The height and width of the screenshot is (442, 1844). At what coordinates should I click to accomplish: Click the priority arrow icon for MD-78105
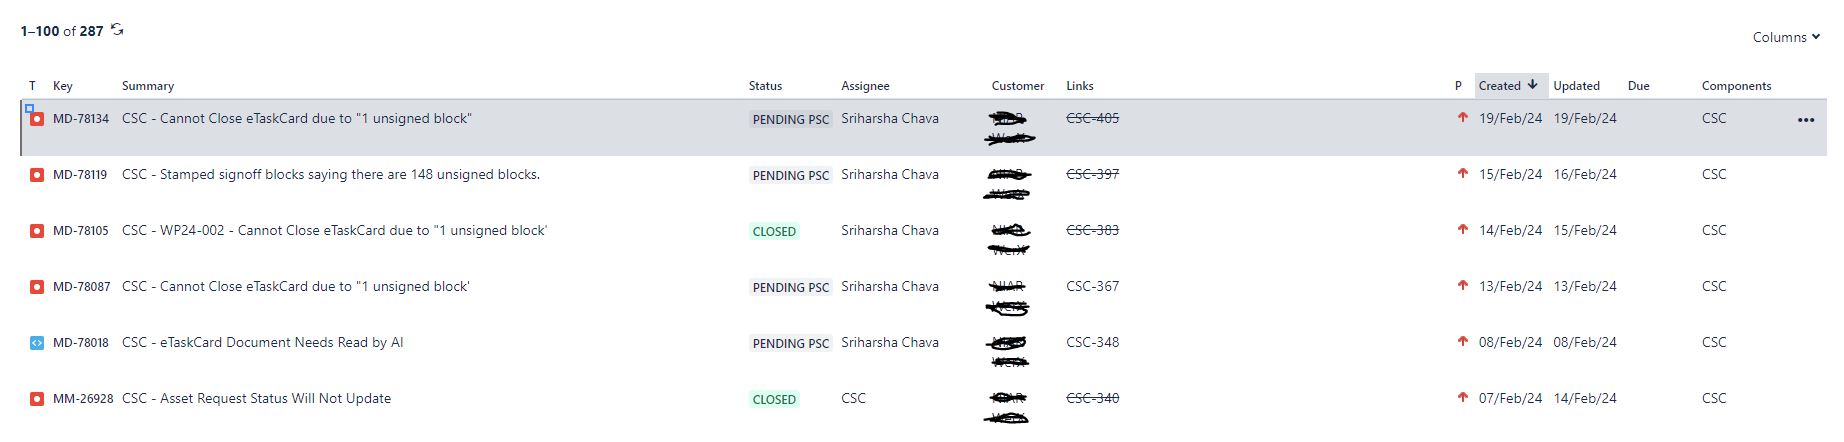(1463, 230)
